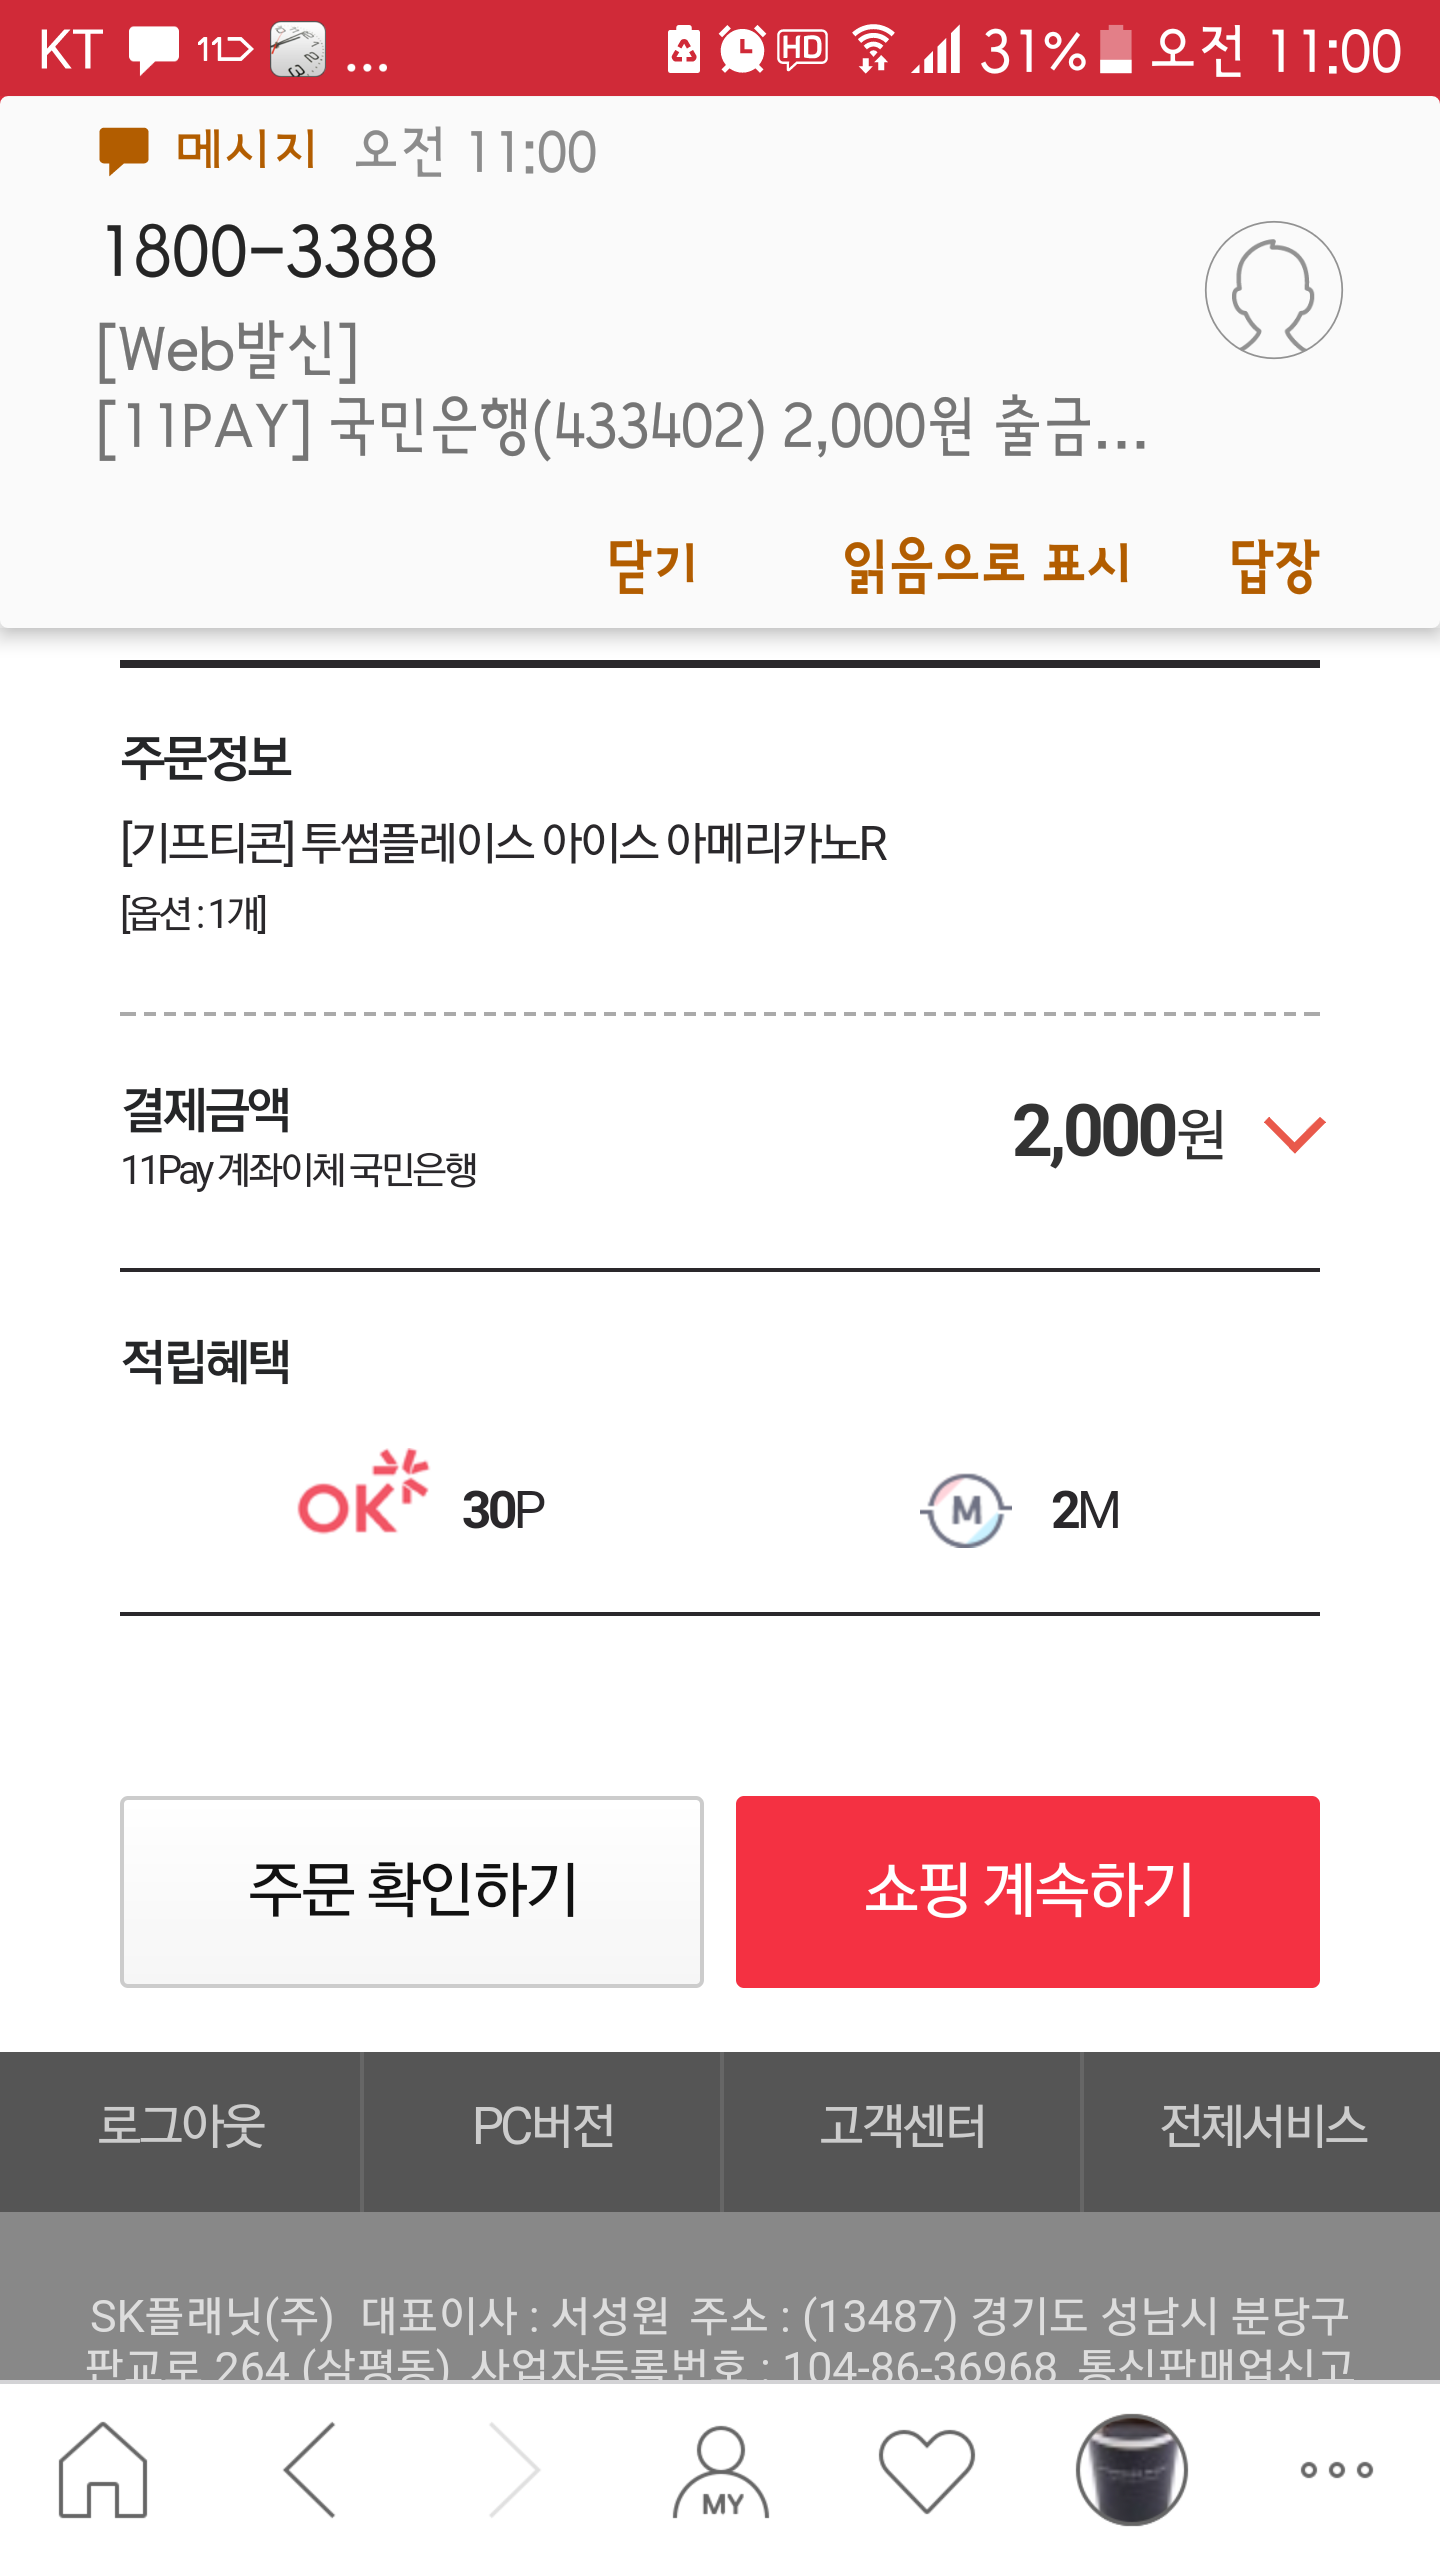Open the three-dots more menu
Image resolution: width=1440 pixels, height=2560 pixels.
1336,2469
